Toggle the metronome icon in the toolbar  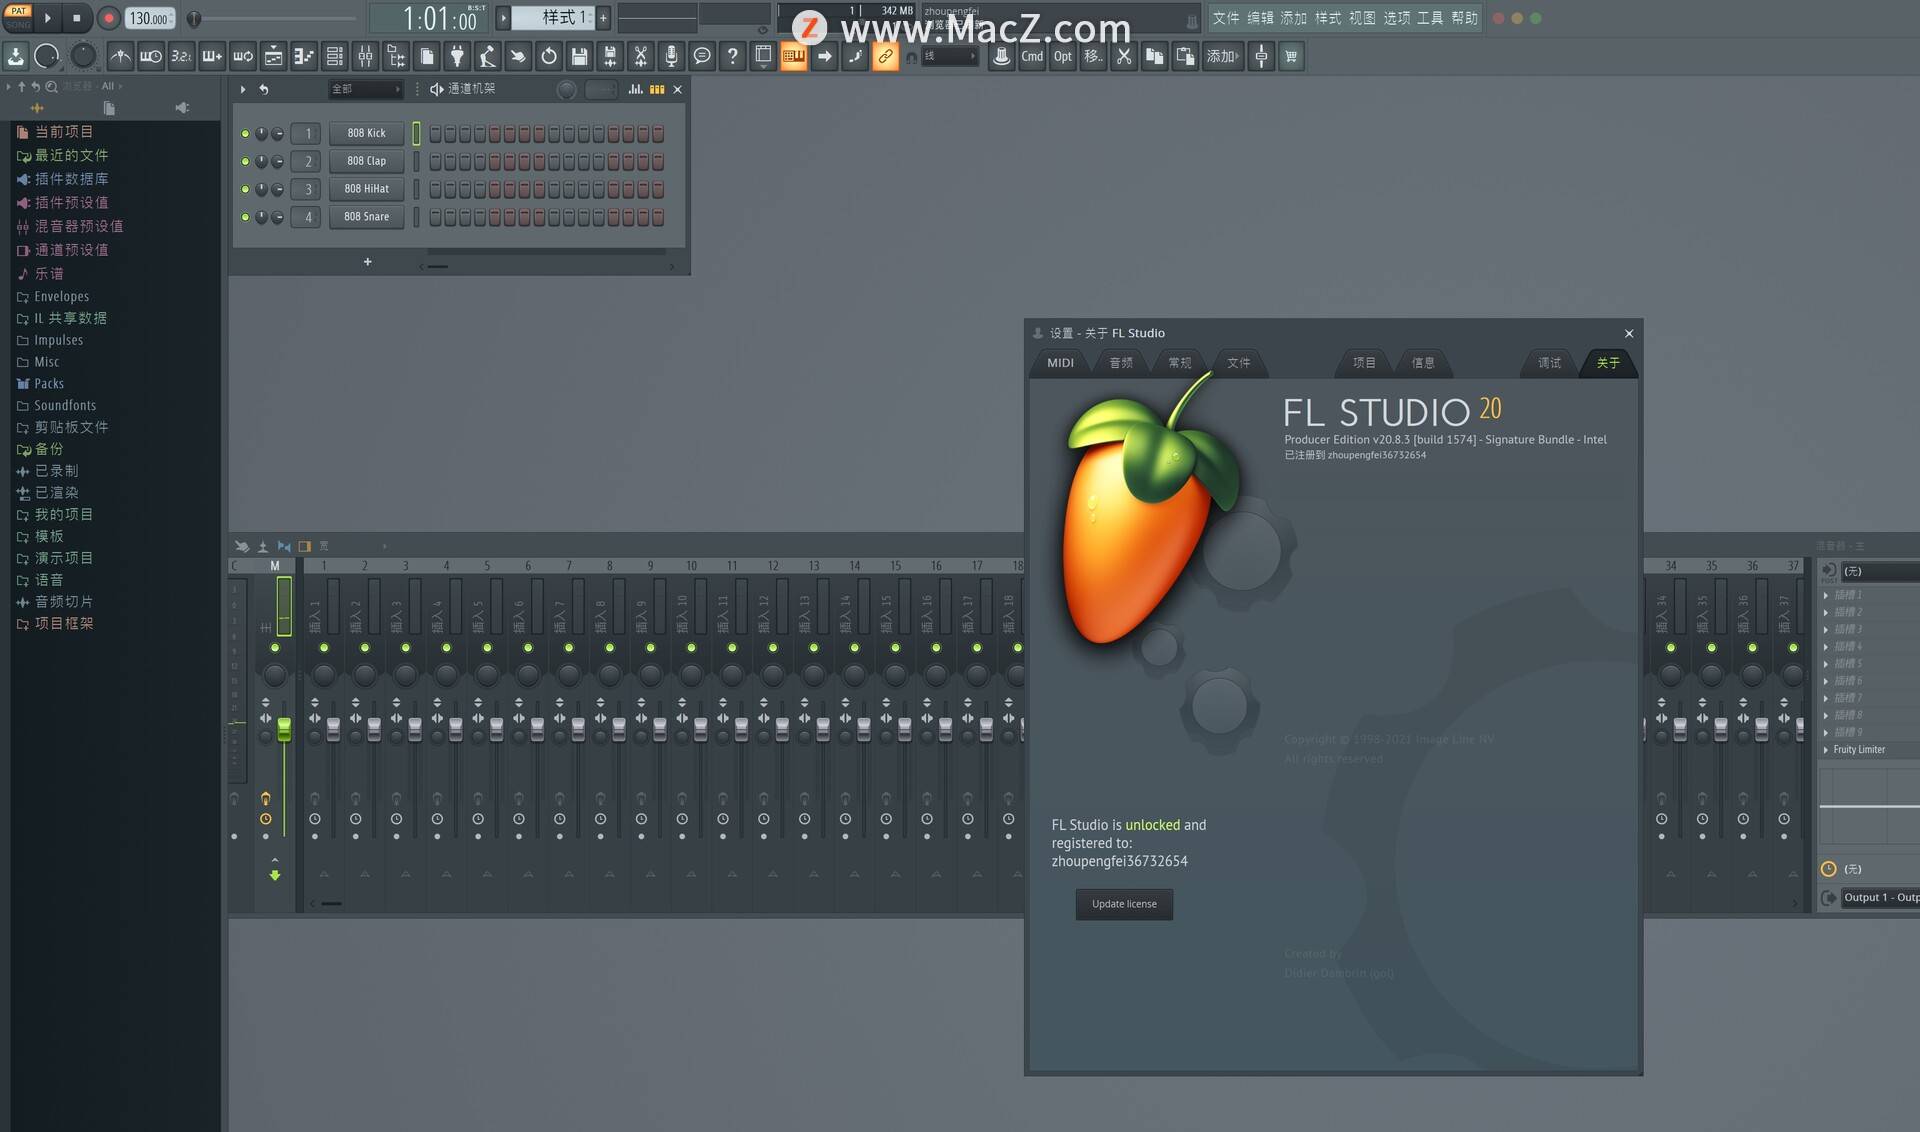(120, 57)
